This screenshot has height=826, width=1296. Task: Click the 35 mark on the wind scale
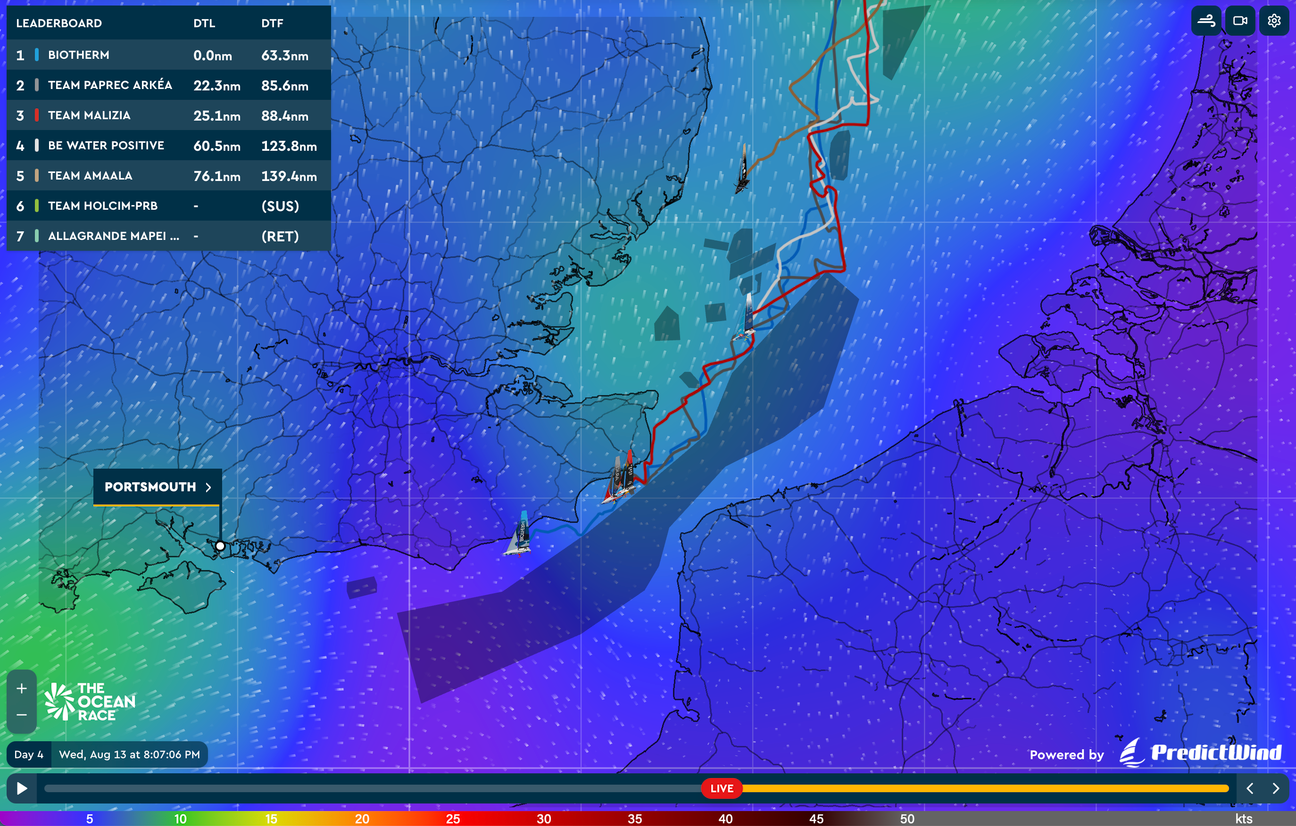(635, 819)
